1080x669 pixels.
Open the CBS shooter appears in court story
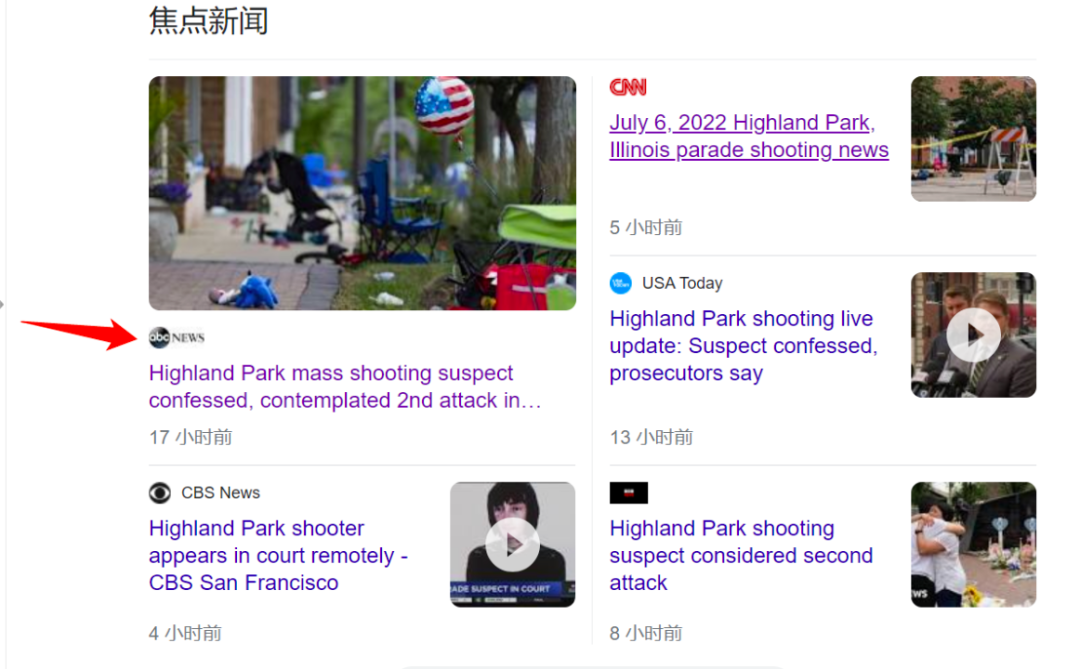pos(279,555)
